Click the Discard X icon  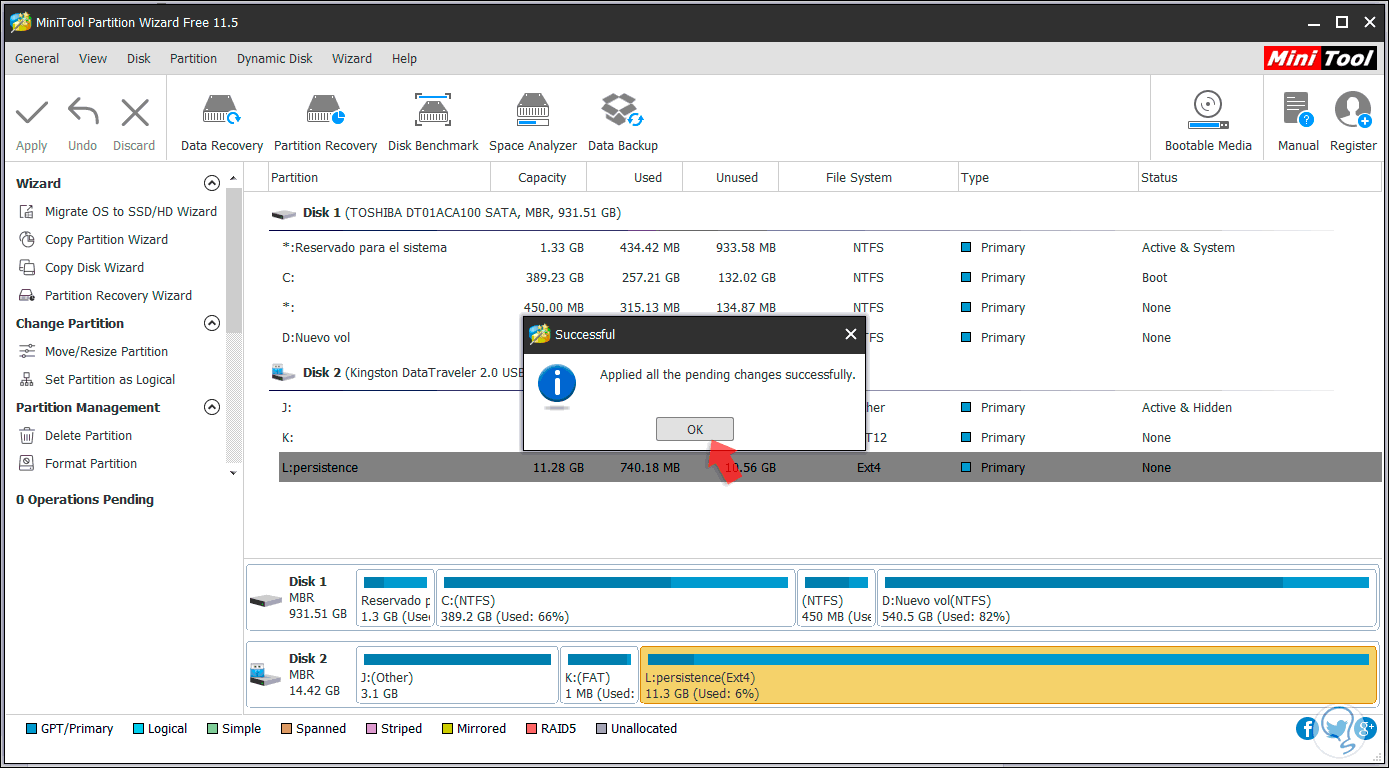pyautogui.click(x=134, y=112)
